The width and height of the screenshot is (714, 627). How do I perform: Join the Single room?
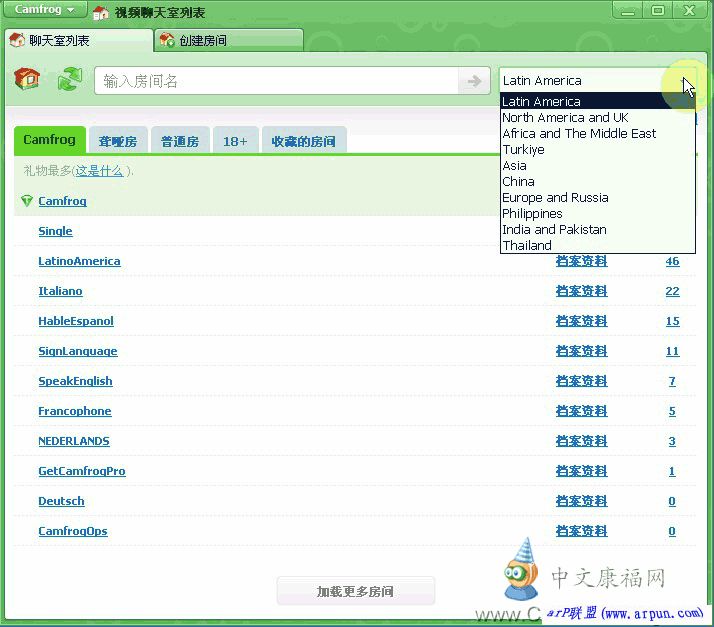[x=55, y=231]
